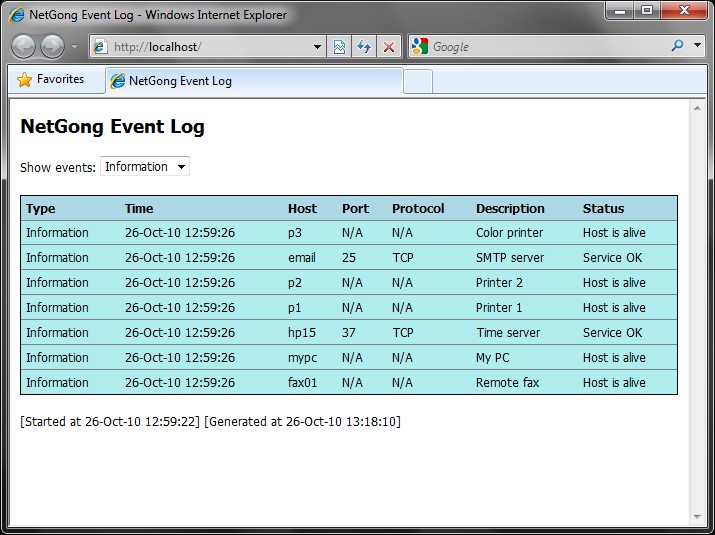715x535 pixels.
Task: Click the Internet Explorer icon in title bar
Action: pos(17,15)
